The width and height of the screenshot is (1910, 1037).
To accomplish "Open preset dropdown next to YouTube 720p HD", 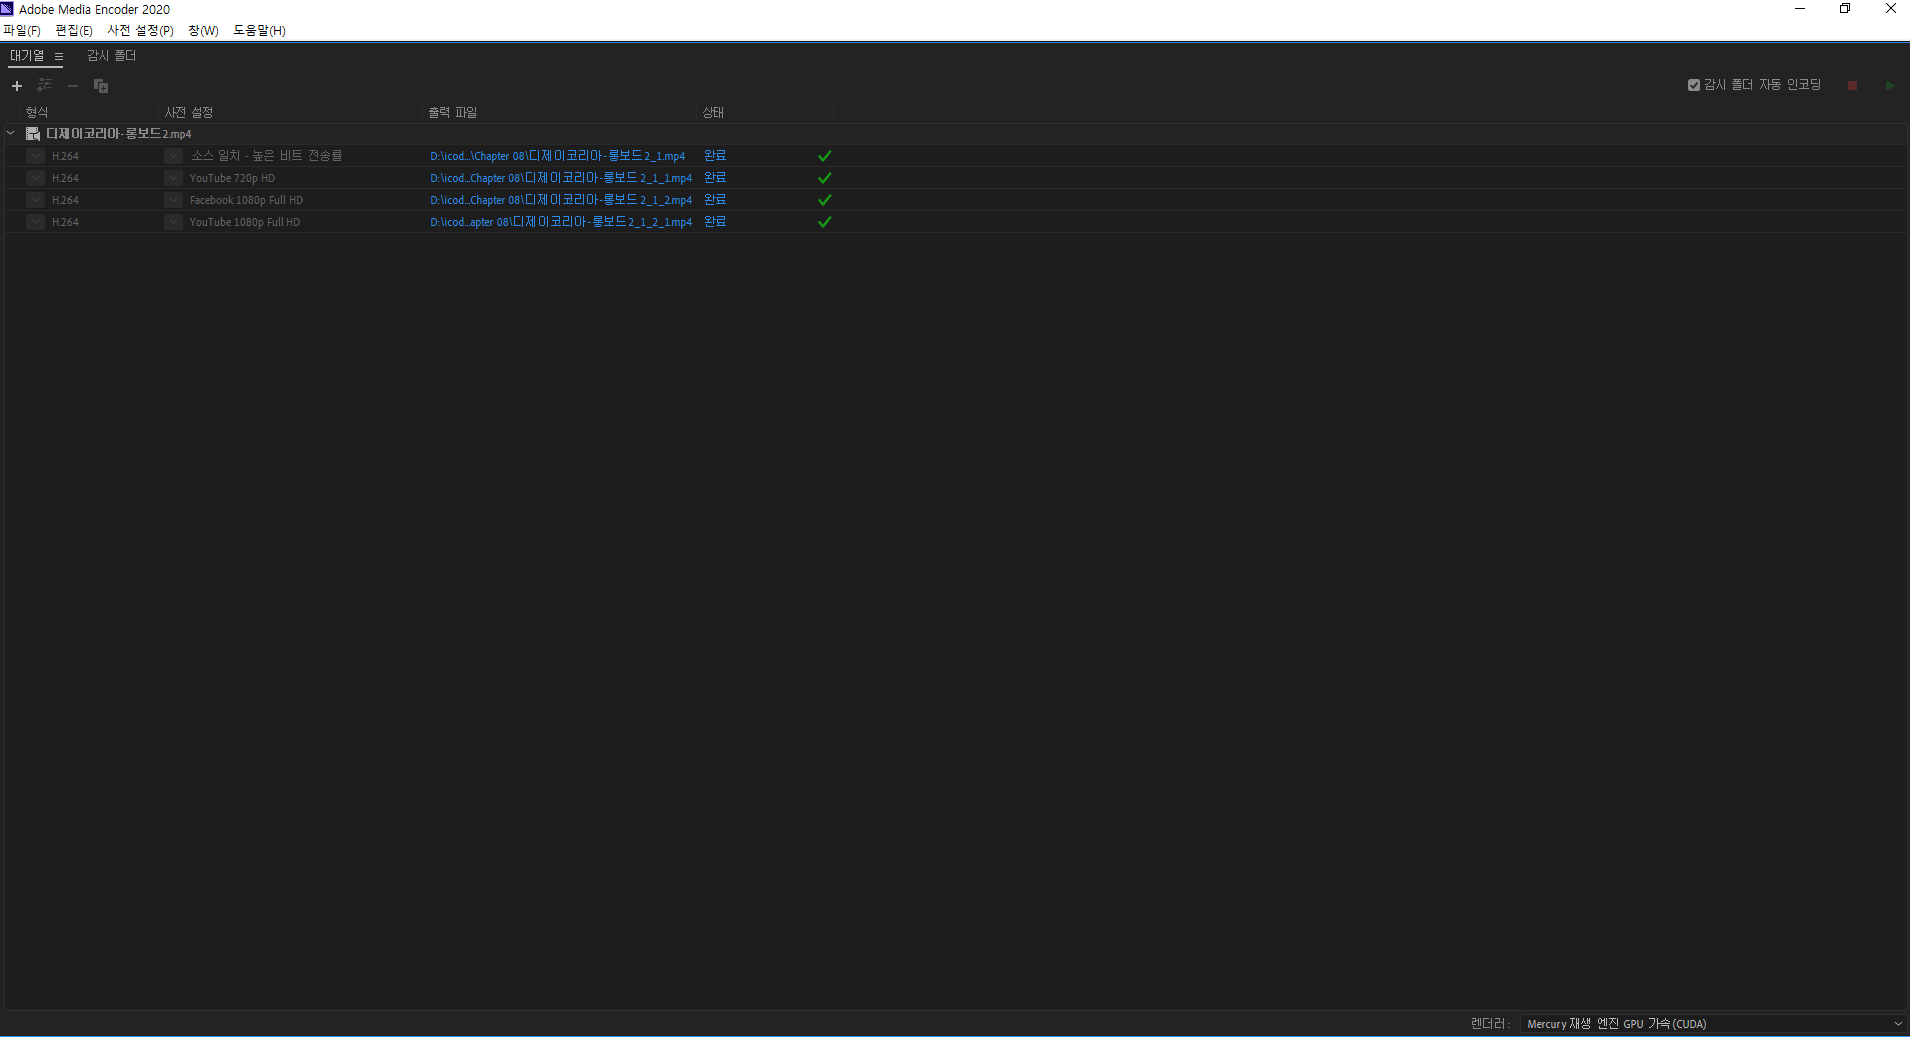I will 173,178.
